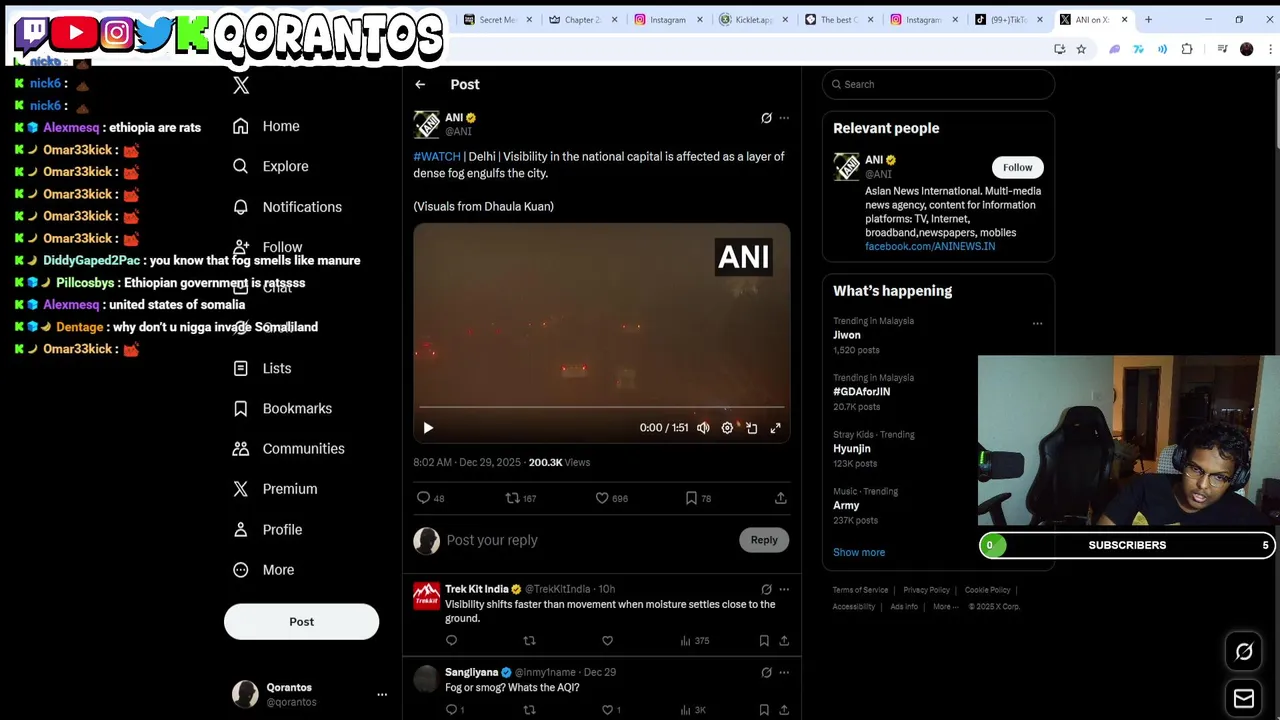Bookmark the Trek Kit India reply

(764, 641)
